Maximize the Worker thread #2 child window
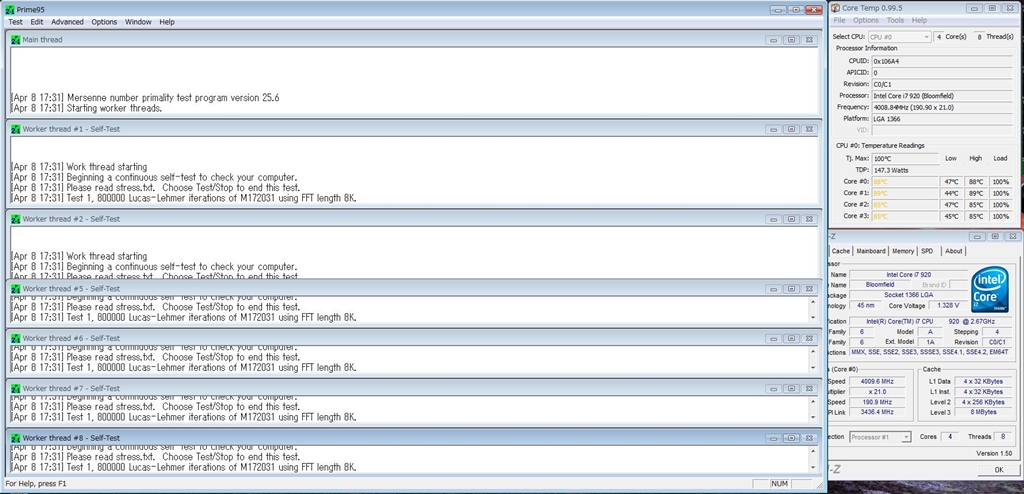Screen dimensions: 1024x494 [x=791, y=220]
